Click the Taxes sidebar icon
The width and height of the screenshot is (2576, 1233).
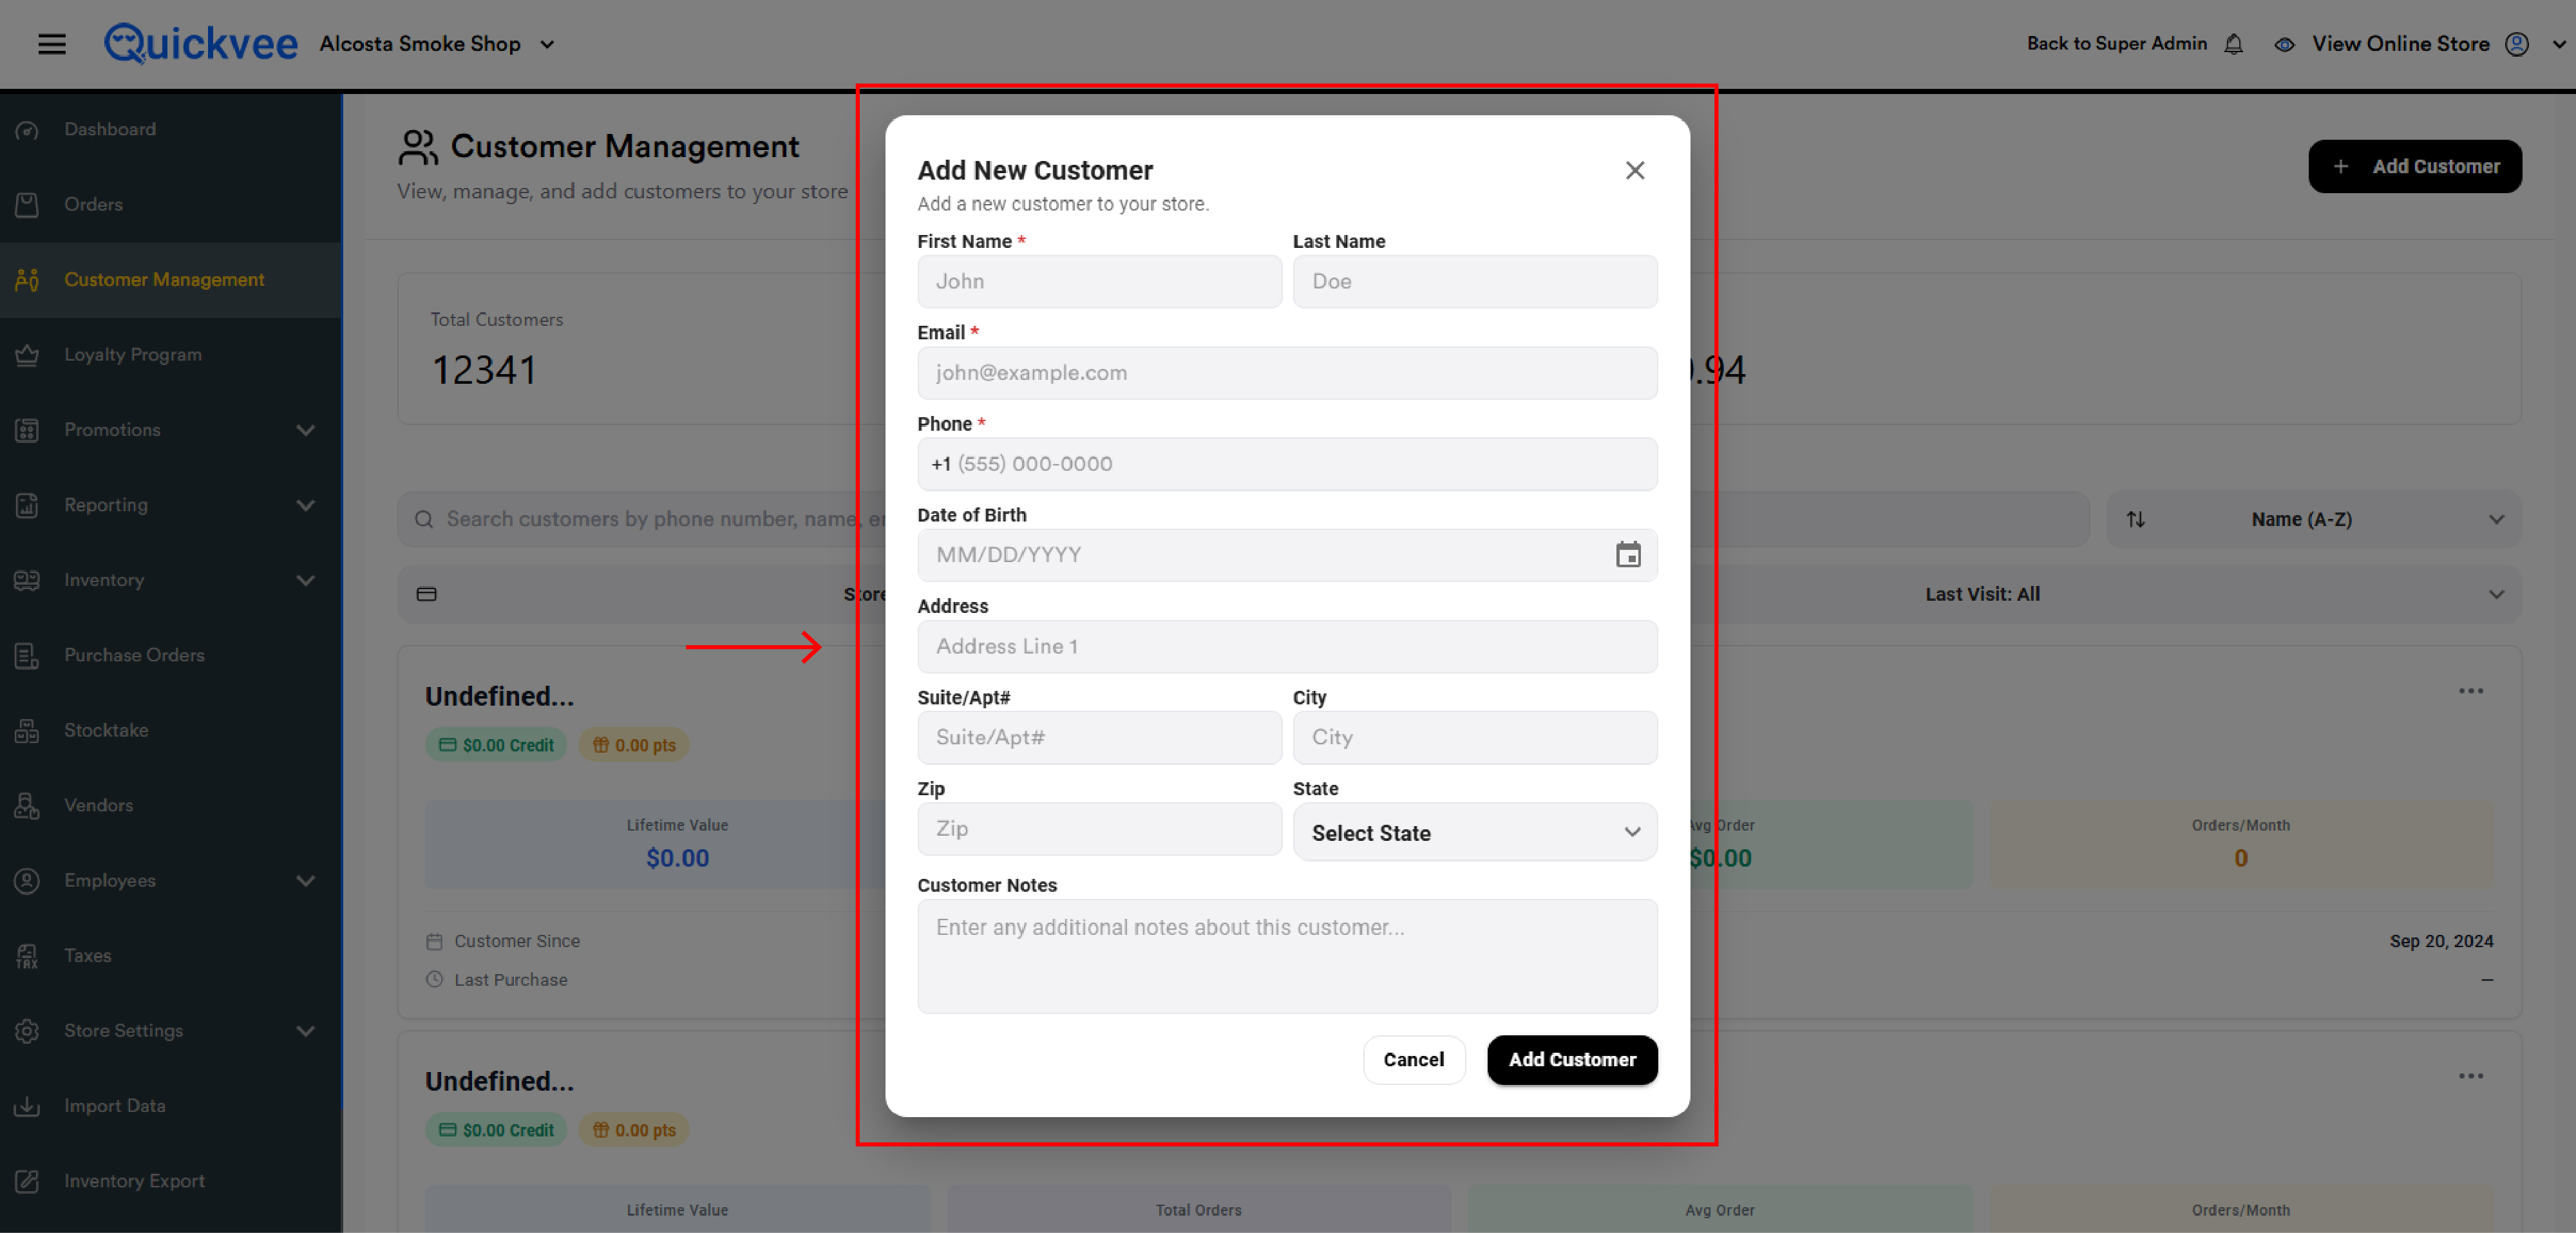[x=27, y=956]
